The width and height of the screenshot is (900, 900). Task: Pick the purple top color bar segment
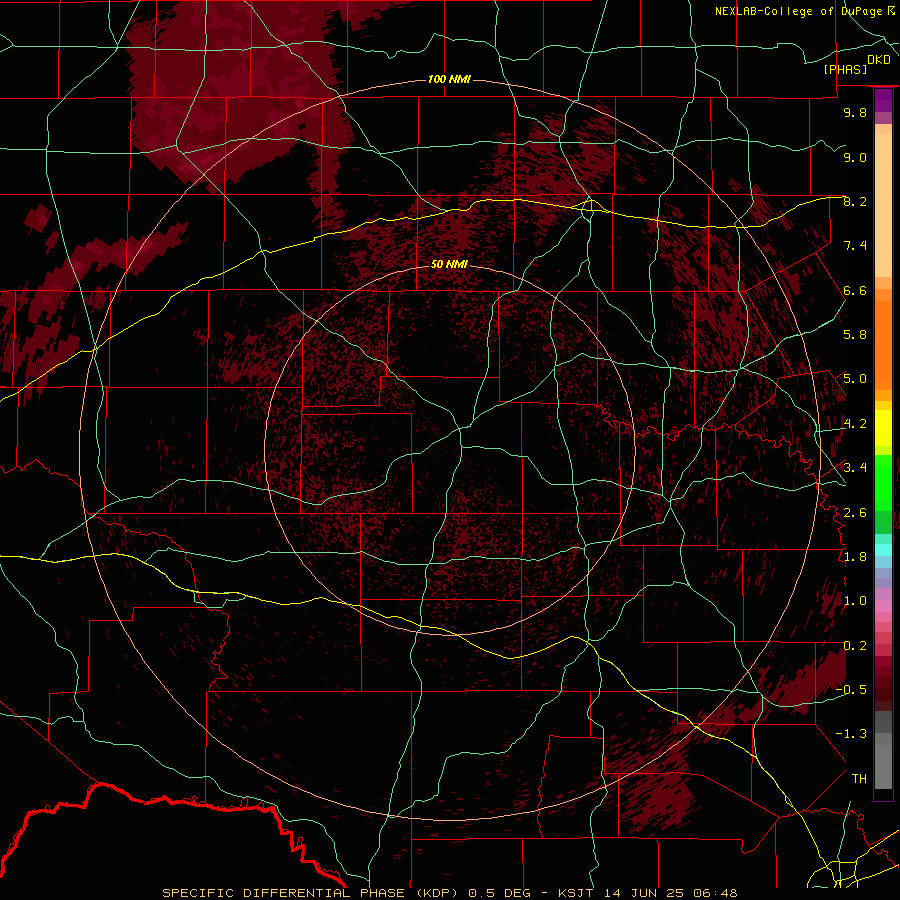pyautogui.click(x=883, y=100)
